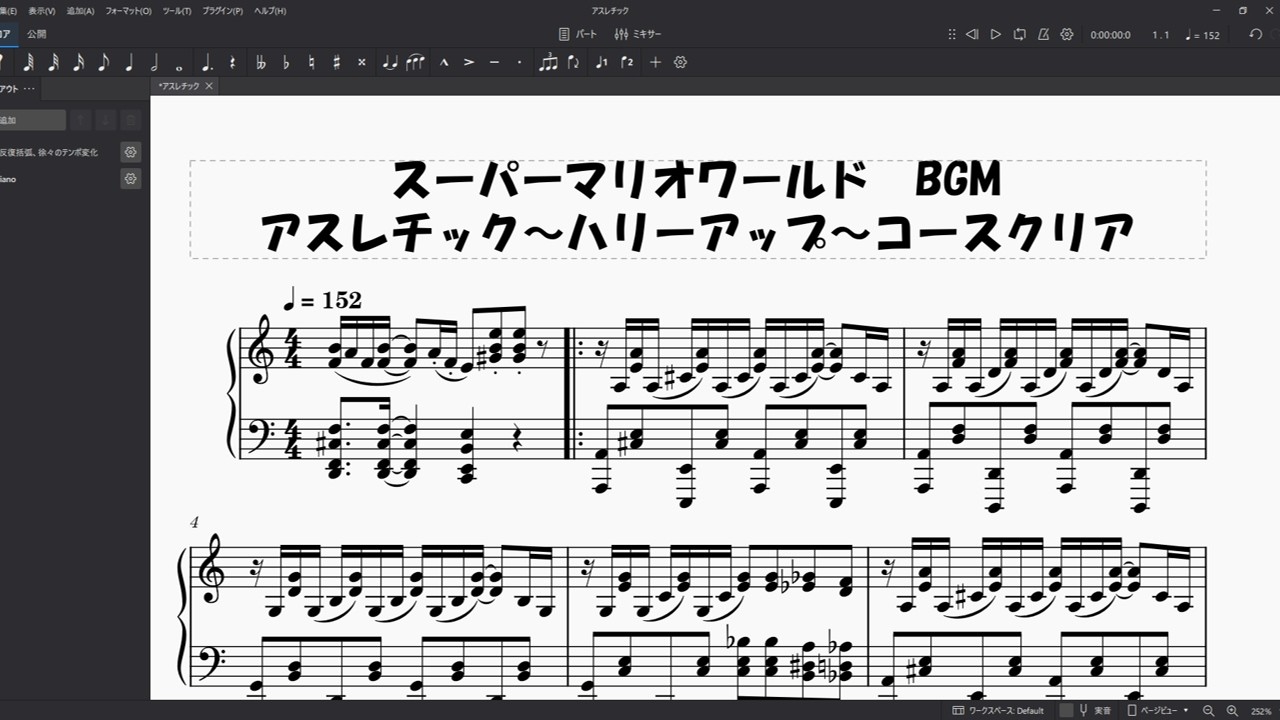Apply double flat accidental
1280x720 pixels.
[x=261, y=62]
